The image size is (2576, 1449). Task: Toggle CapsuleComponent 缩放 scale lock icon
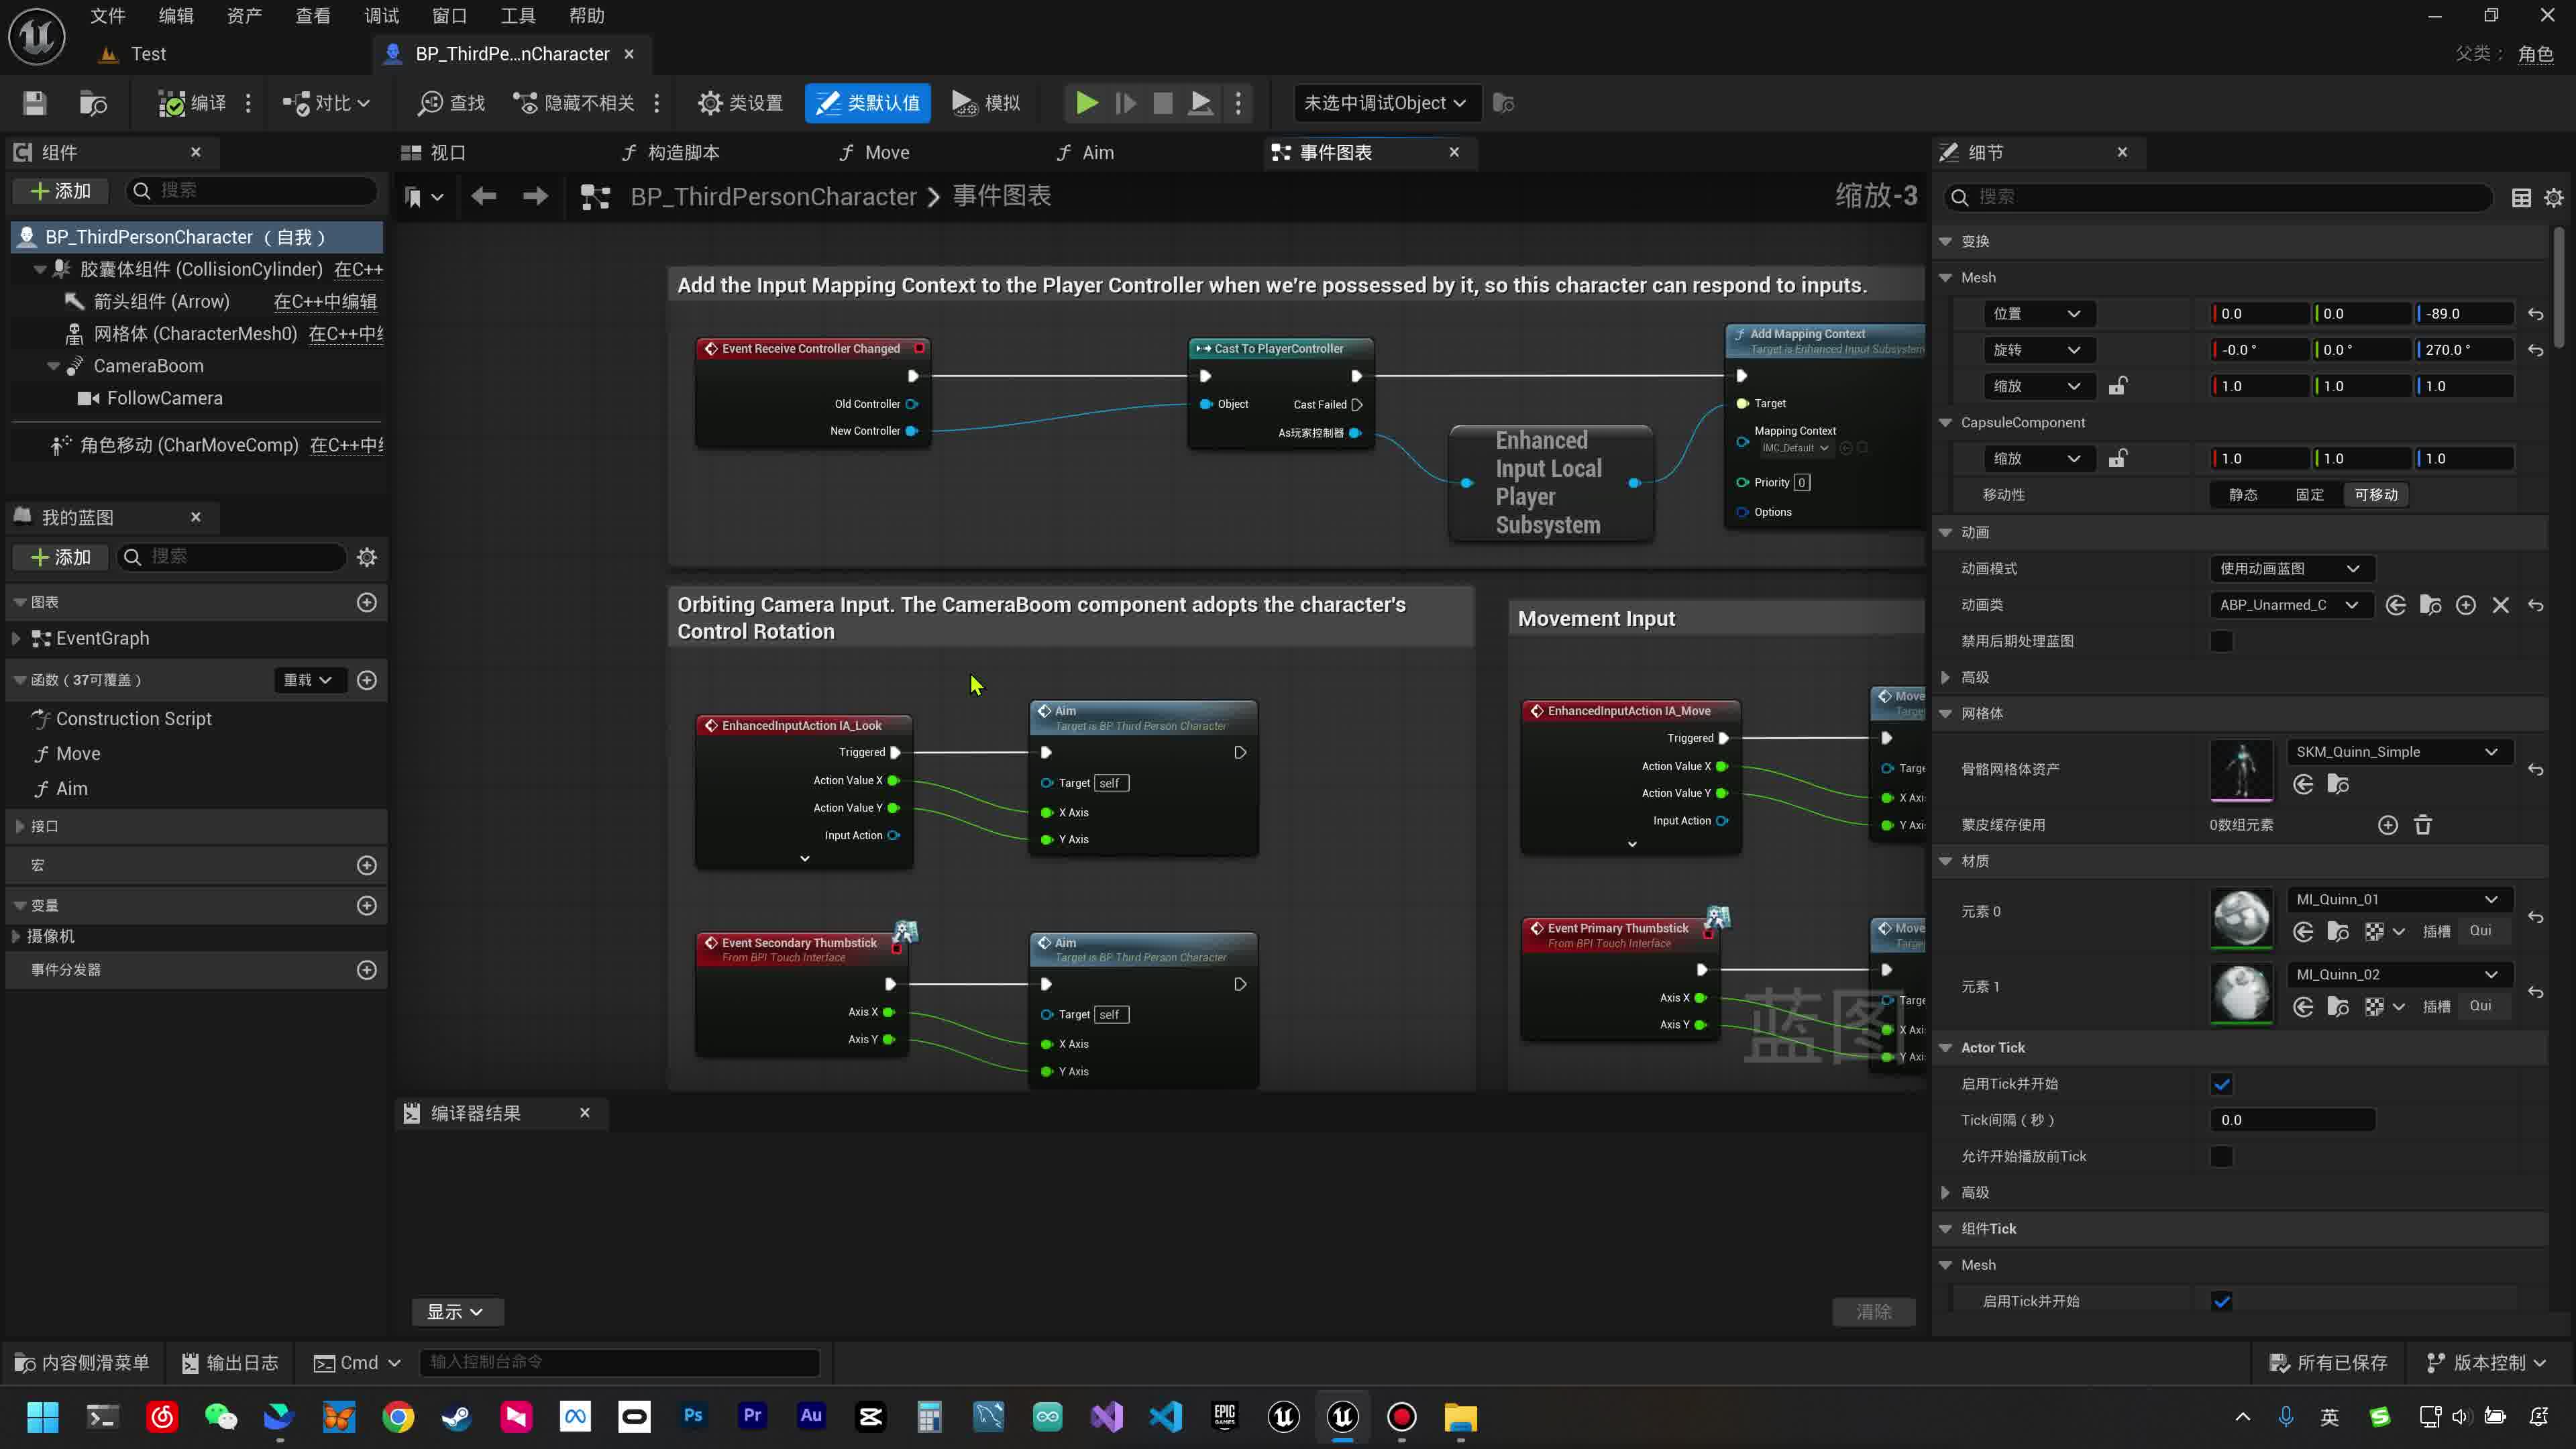click(x=2117, y=459)
